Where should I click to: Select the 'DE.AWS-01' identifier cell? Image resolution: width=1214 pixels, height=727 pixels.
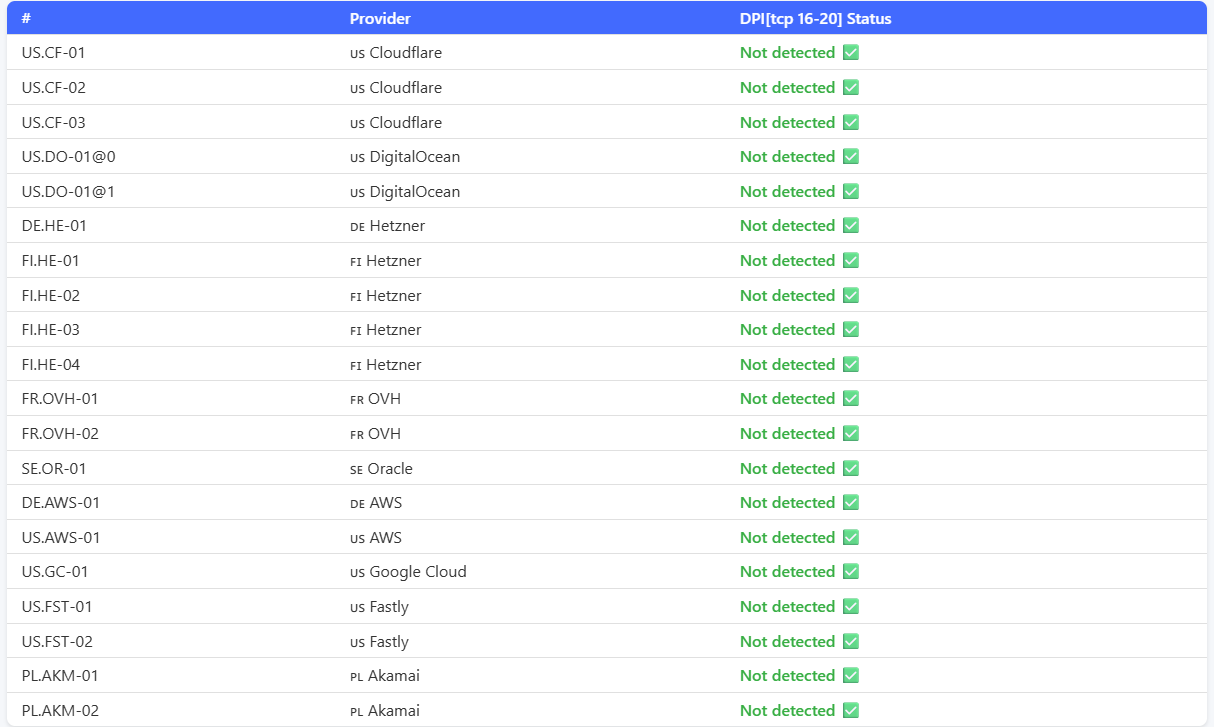coord(61,503)
